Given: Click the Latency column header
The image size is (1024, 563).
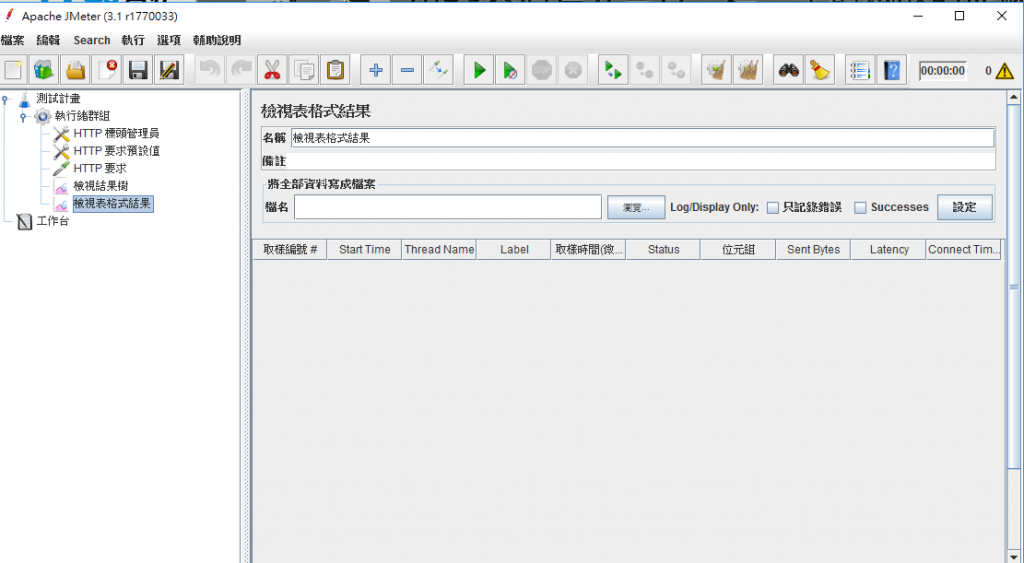Looking at the screenshot, I should (x=889, y=249).
